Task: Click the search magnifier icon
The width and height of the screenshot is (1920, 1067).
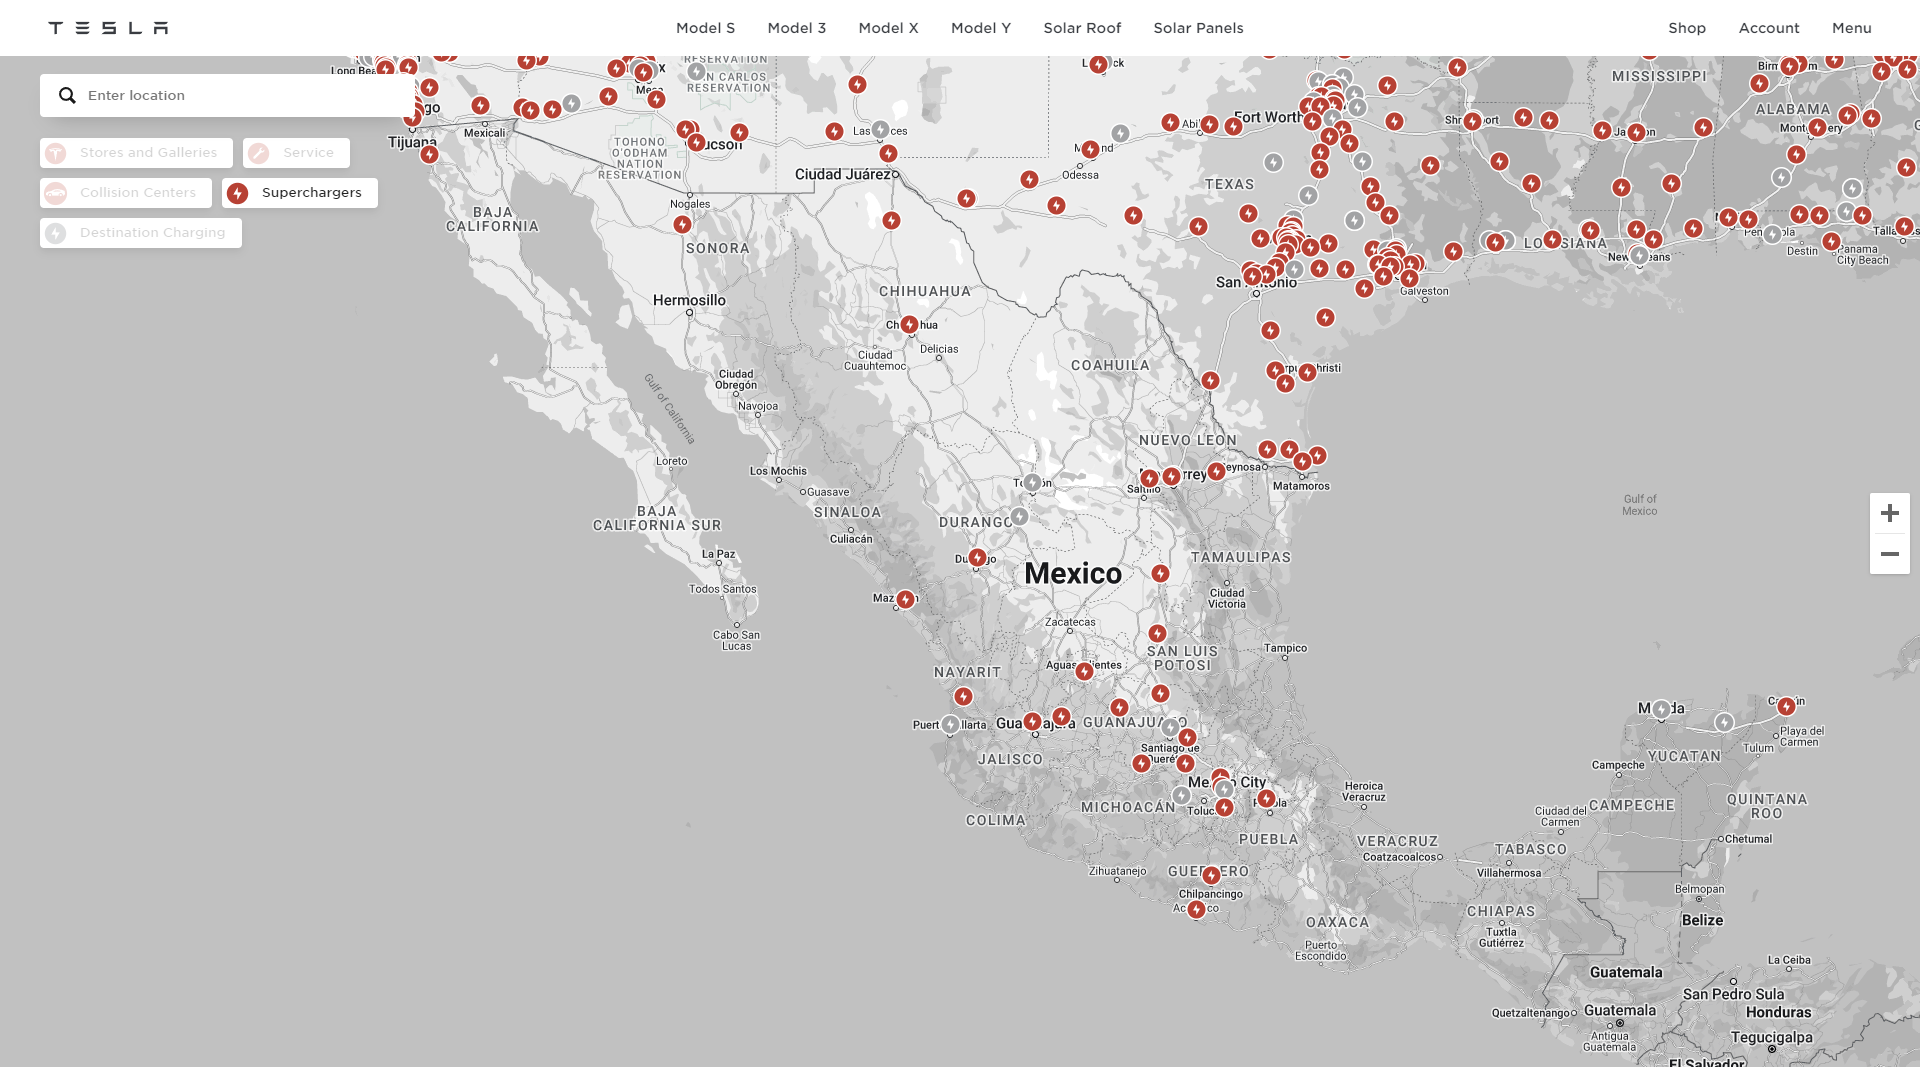Action: tap(67, 96)
